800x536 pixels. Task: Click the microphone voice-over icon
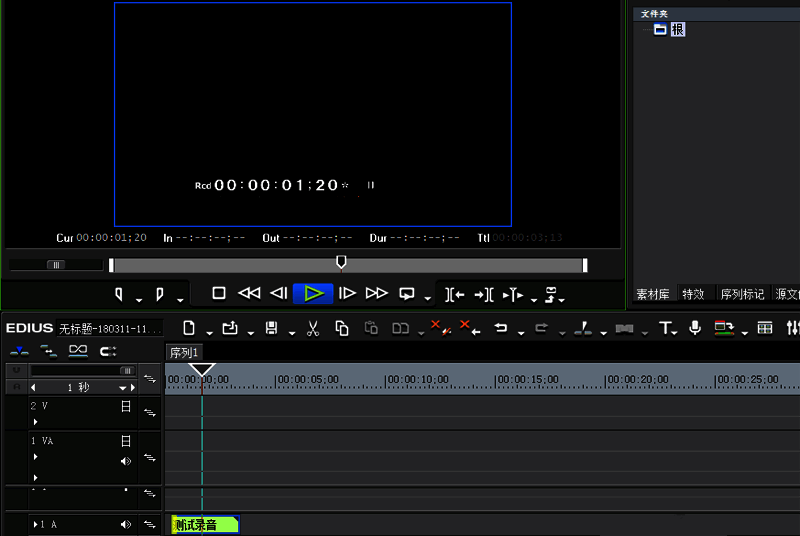[695, 328]
